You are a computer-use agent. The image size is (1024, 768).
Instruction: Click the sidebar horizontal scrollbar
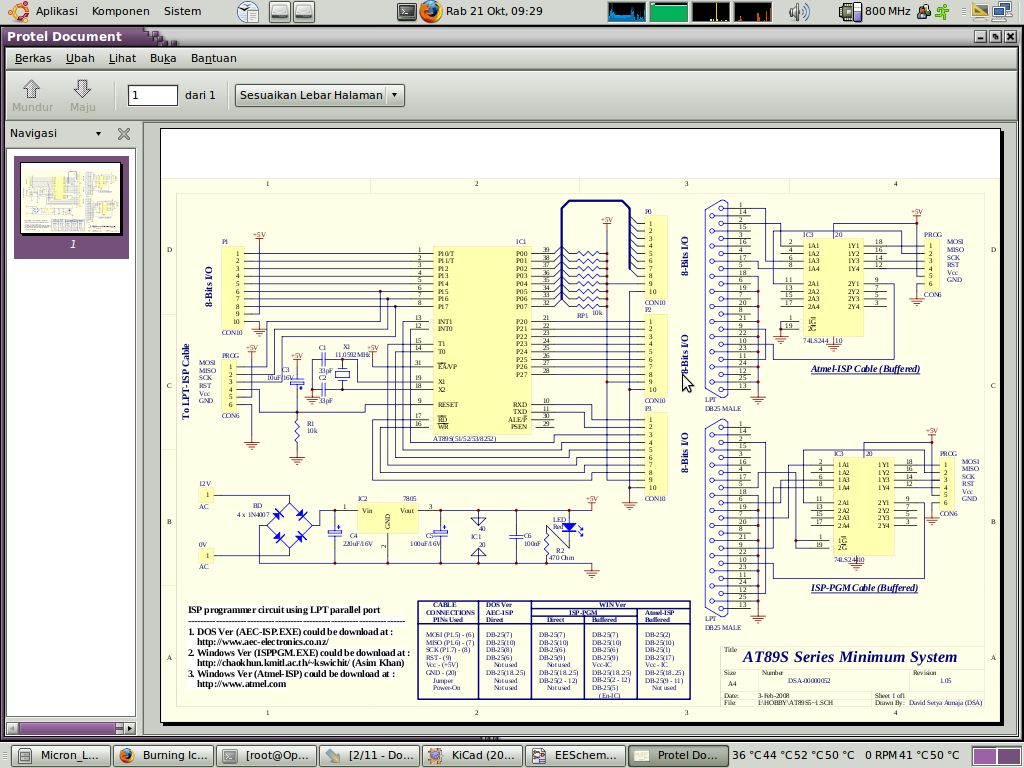click(x=71, y=728)
